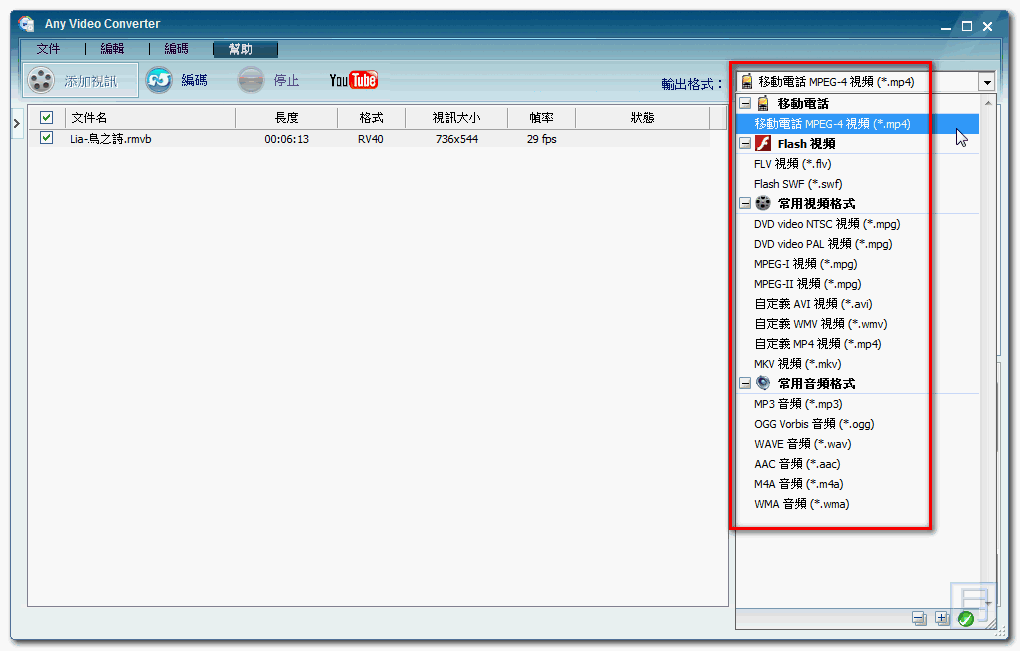The width and height of the screenshot is (1020, 651).
Task: Click the 編碼 (Encode) toolbar icon
Action: click(160, 79)
